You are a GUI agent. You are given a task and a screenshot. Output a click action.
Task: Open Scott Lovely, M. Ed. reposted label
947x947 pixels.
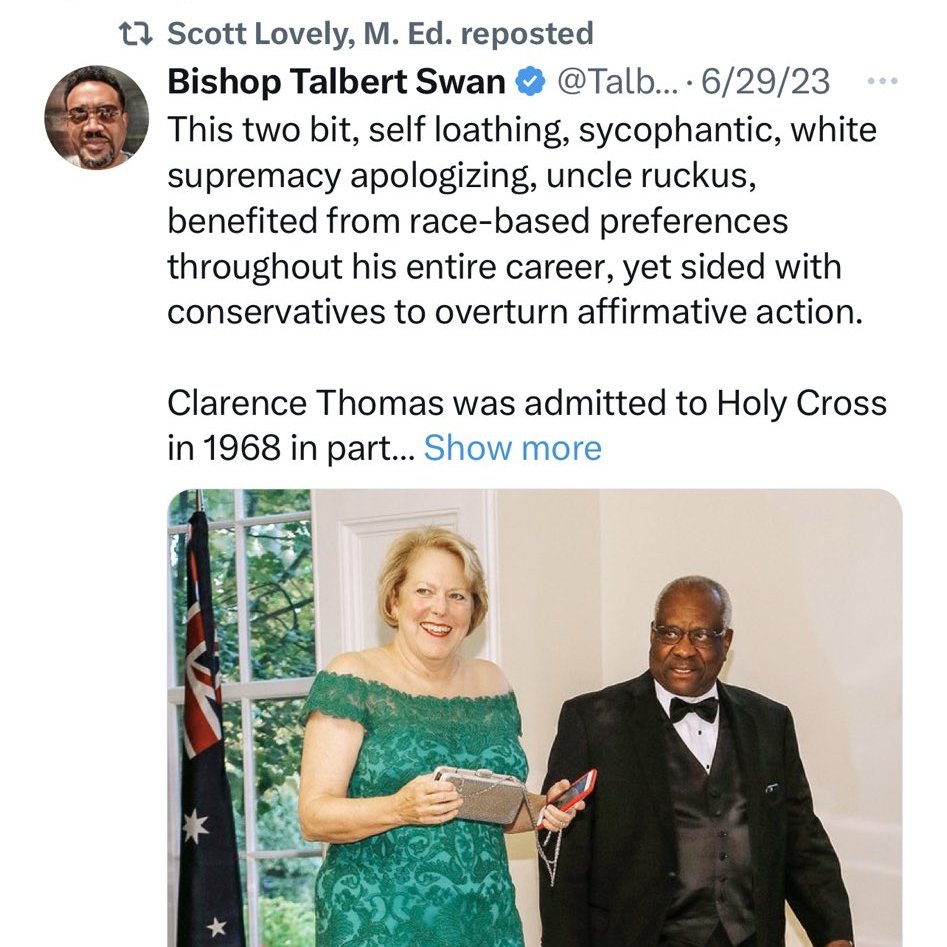click(380, 34)
